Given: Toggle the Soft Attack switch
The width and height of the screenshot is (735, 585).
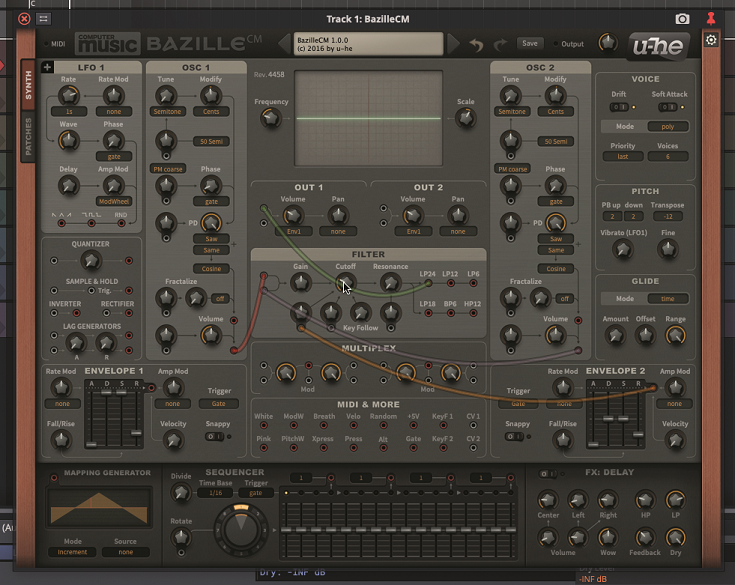Looking at the screenshot, I should coord(667,107).
